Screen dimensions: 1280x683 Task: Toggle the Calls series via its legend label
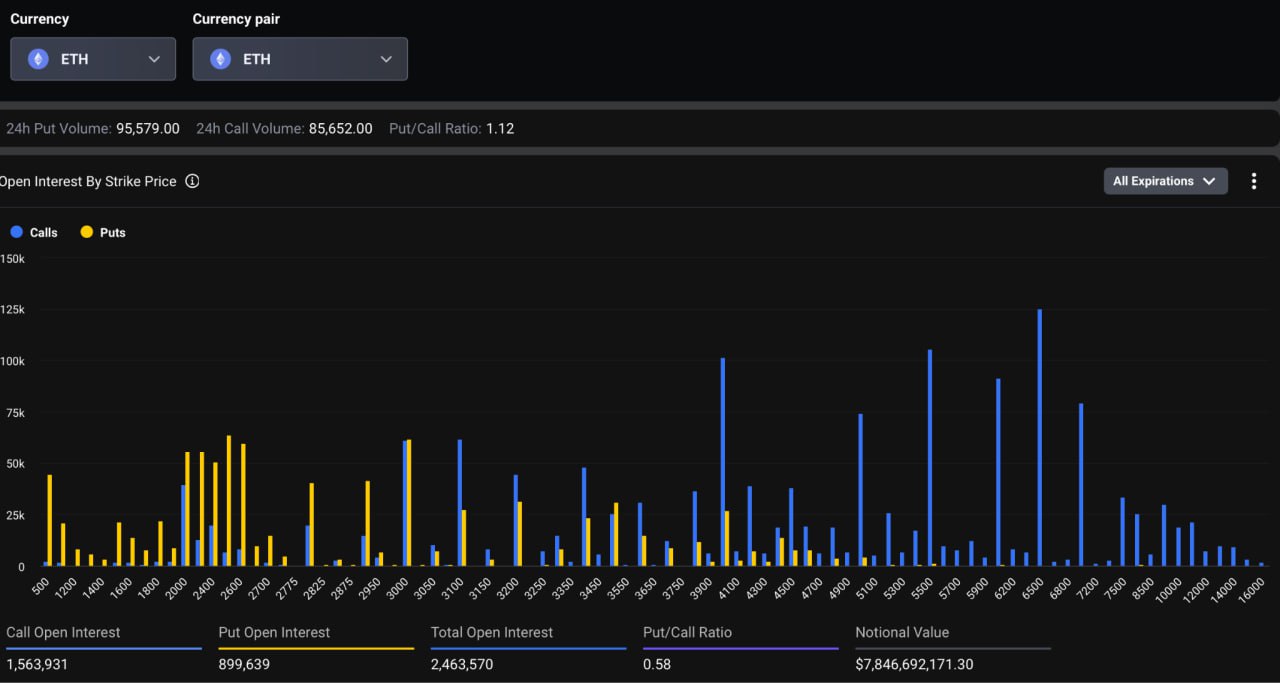[43, 232]
